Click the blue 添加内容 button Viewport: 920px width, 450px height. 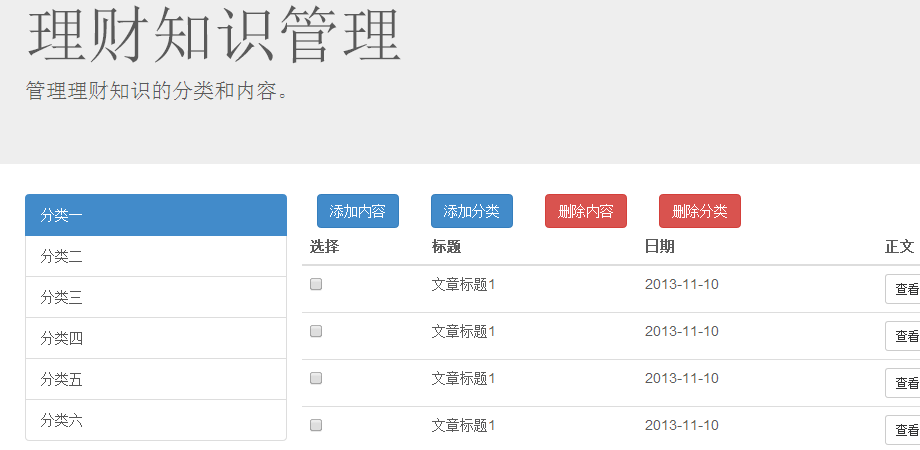coord(358,211)
